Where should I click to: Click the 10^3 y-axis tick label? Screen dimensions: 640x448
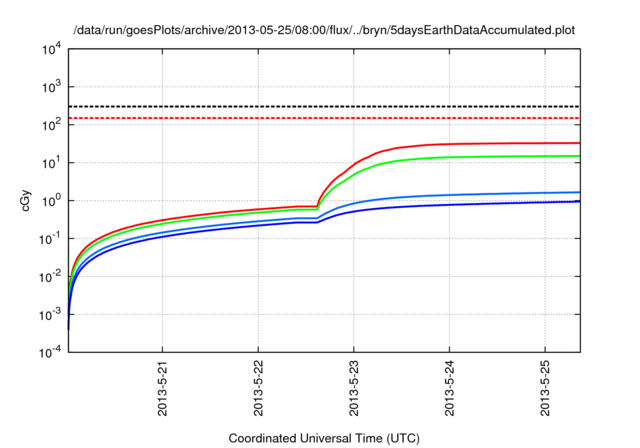[51, 87]
